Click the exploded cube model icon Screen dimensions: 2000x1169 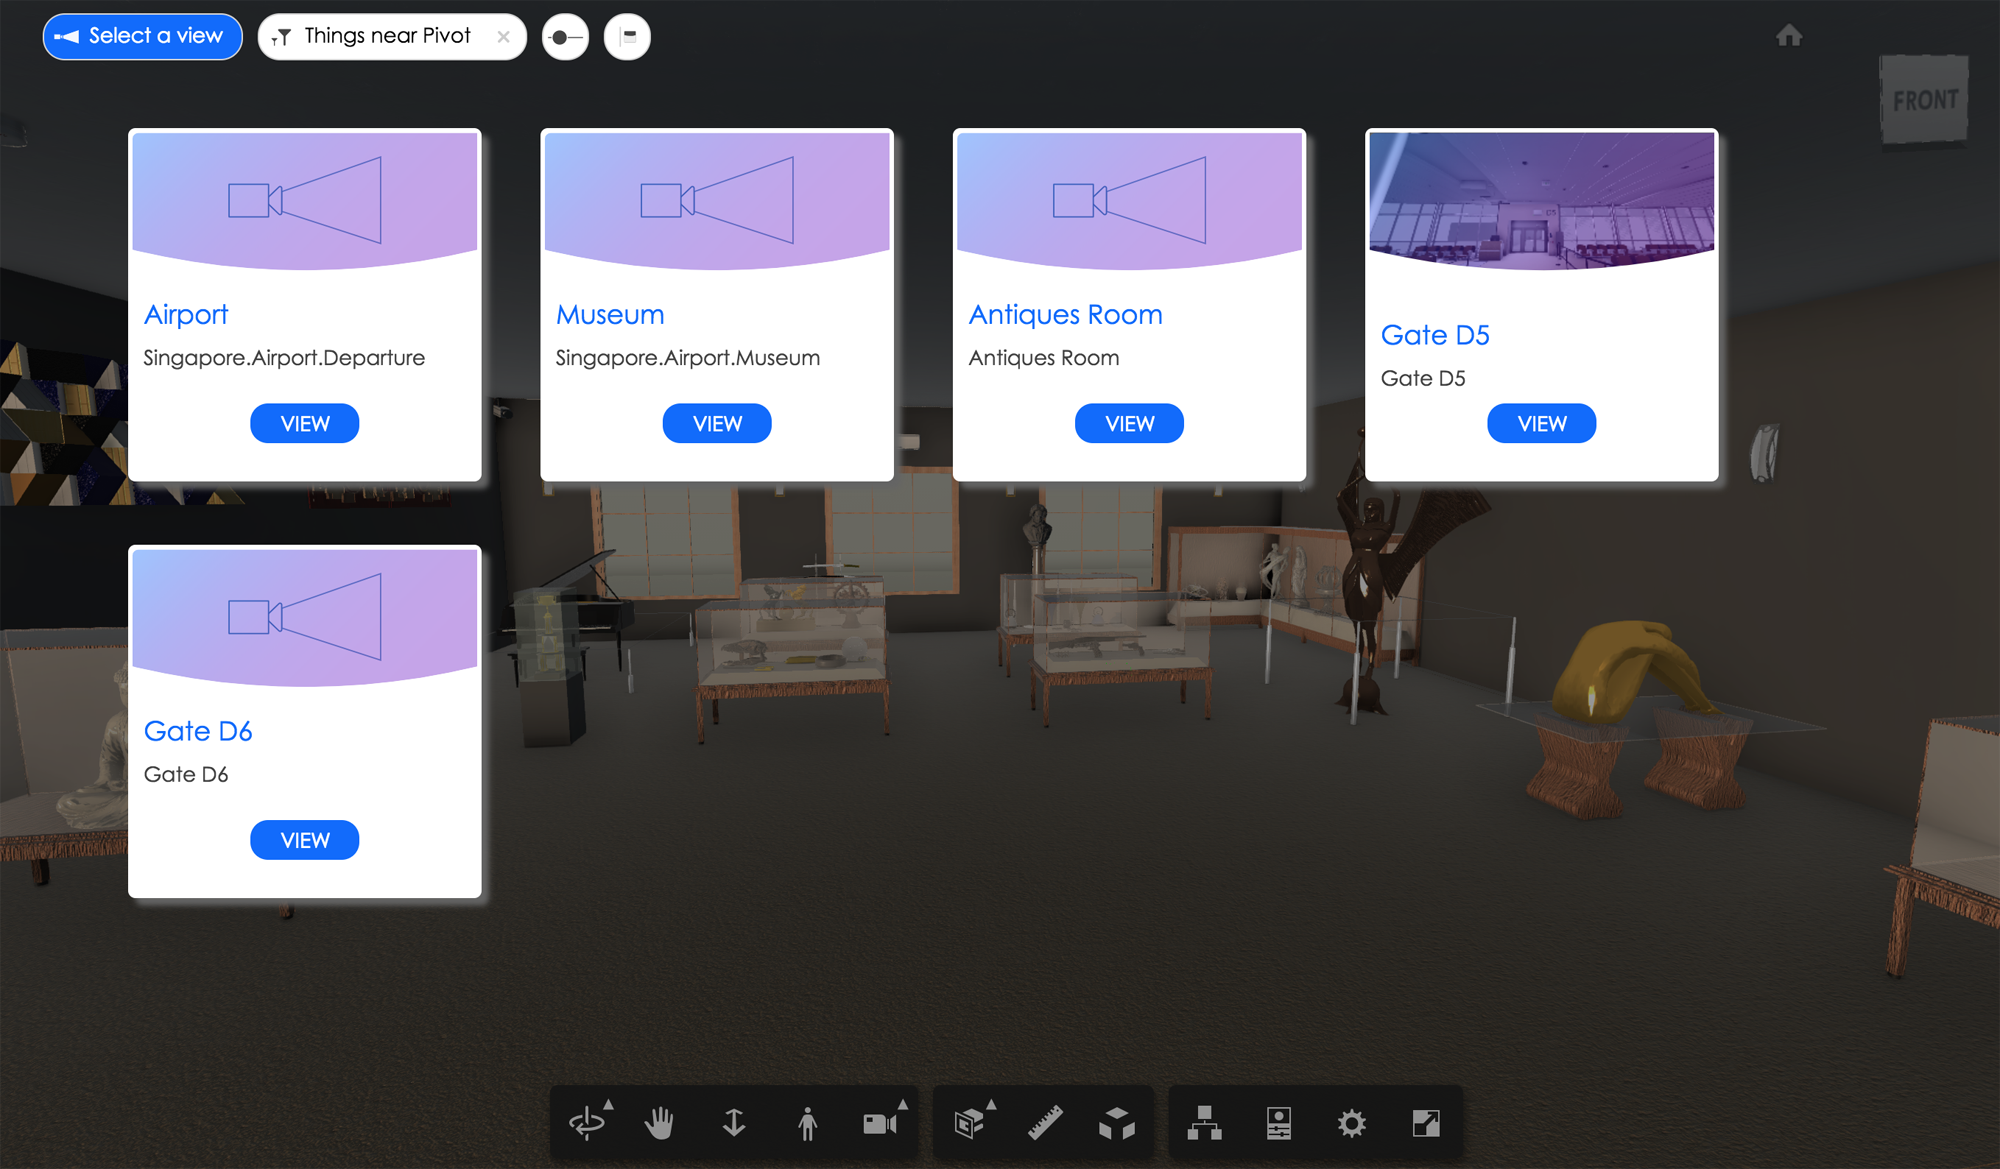1117,1123
